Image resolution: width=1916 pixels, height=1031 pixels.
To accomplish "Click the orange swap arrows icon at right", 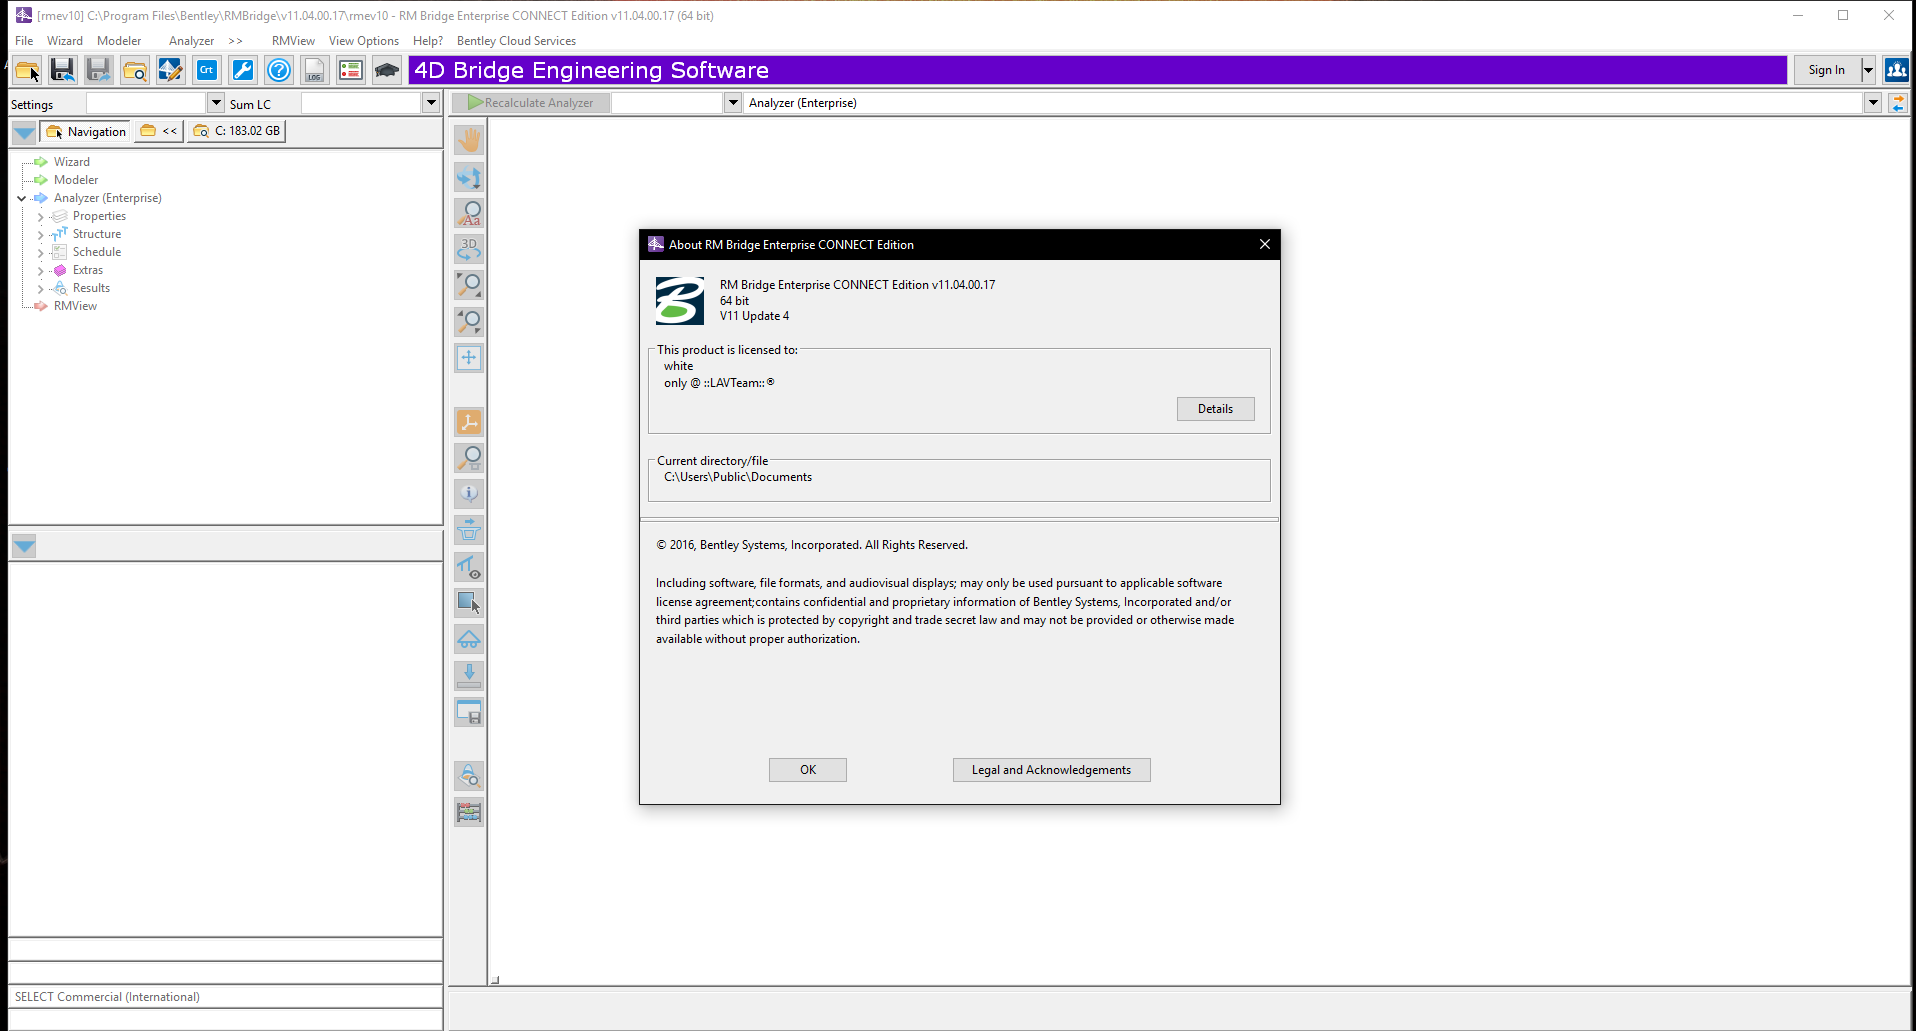I will coord(1897,103).
